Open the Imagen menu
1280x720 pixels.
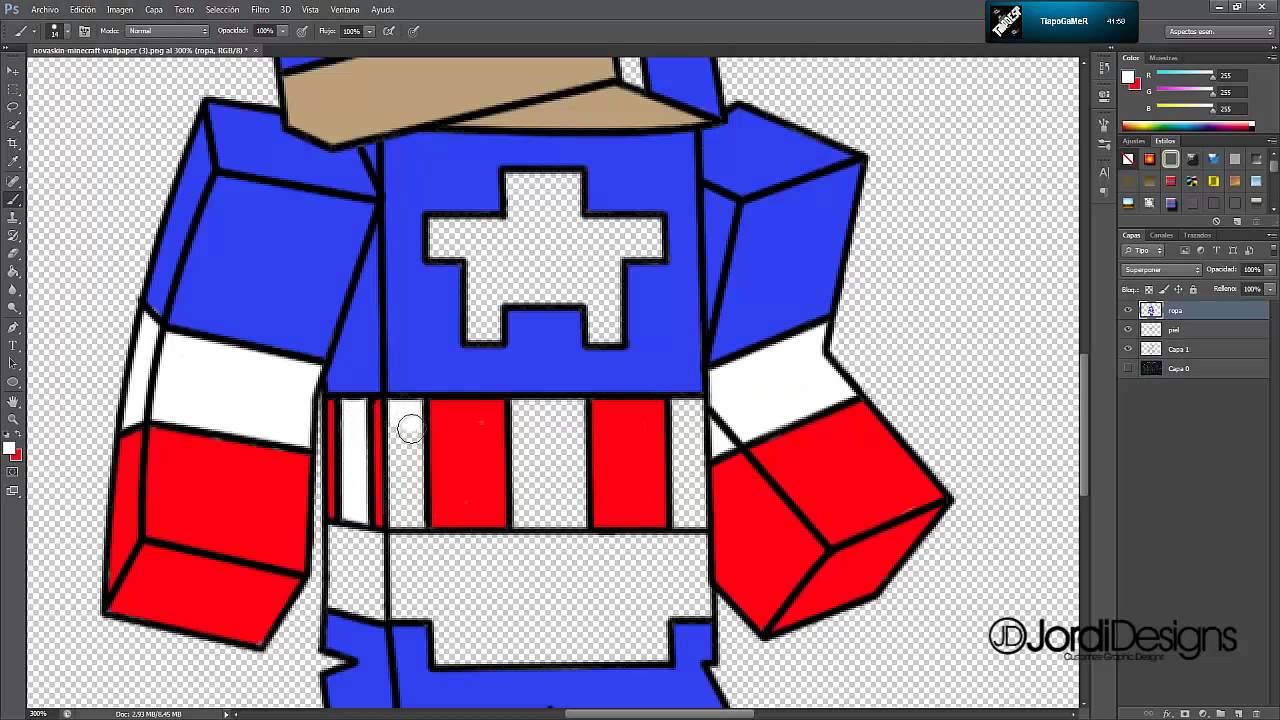pyautogui.click(x=120, y=9)
